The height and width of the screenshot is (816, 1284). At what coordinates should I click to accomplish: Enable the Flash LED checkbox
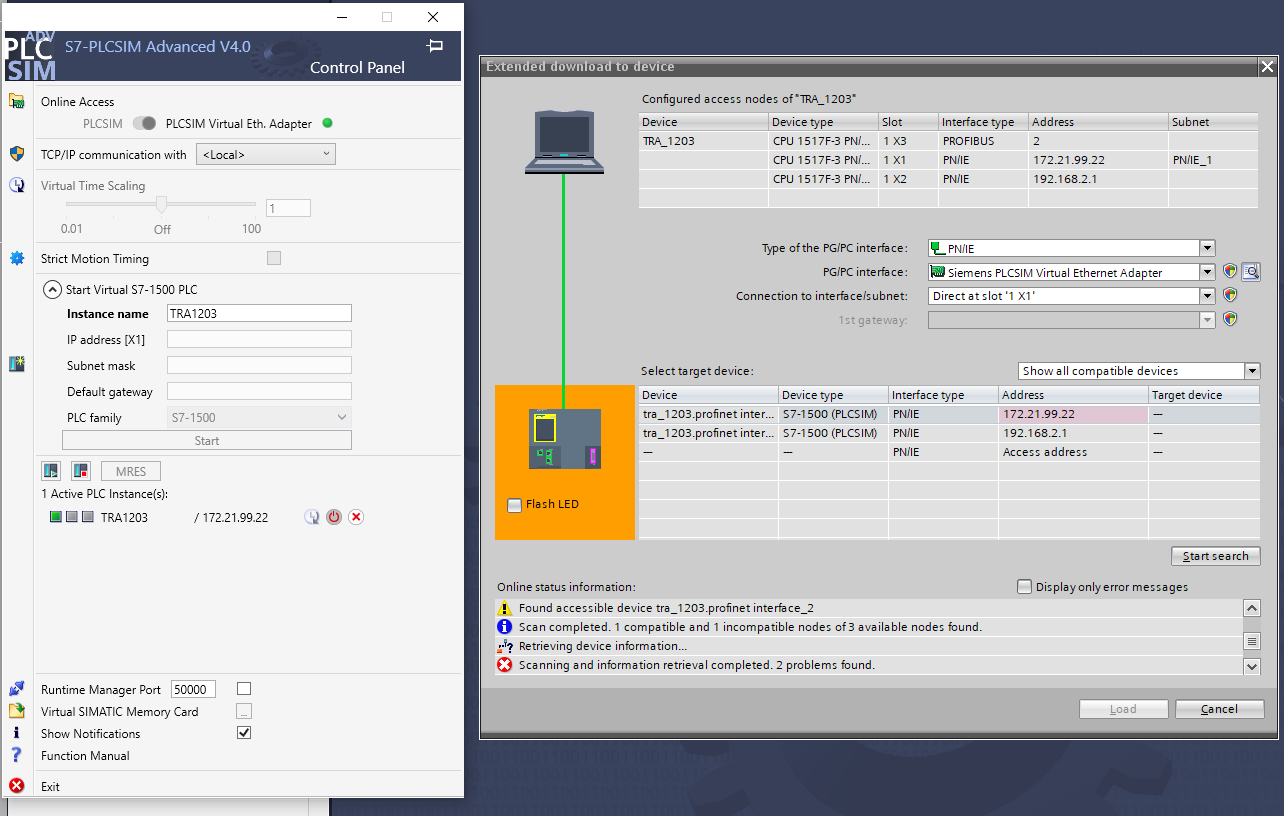(x=514, y=505)
